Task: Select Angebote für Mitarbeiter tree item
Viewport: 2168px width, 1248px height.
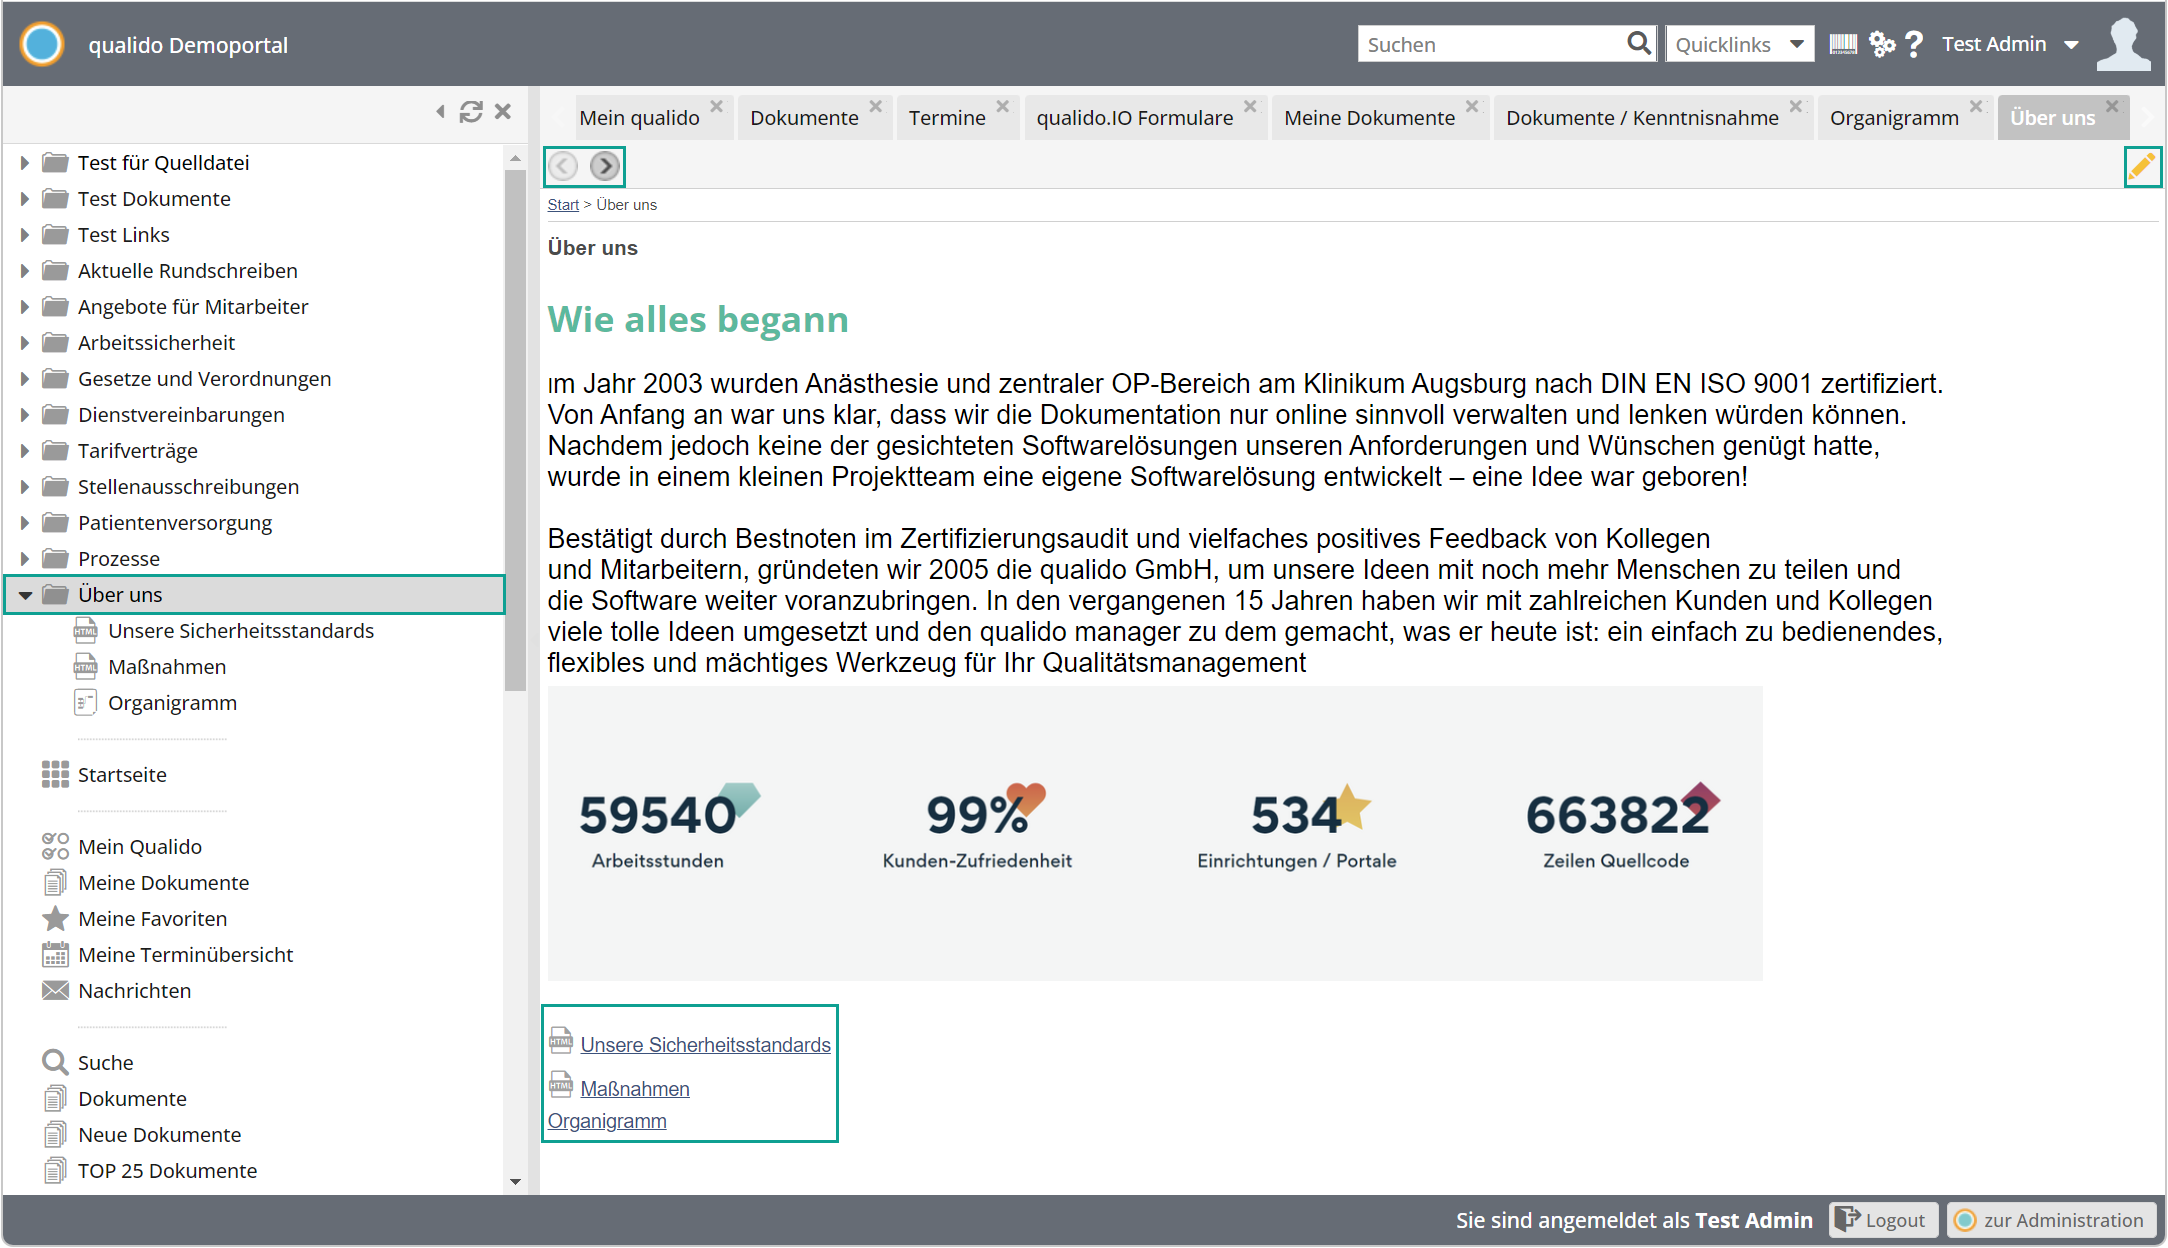Action: (x=193, y=307)
